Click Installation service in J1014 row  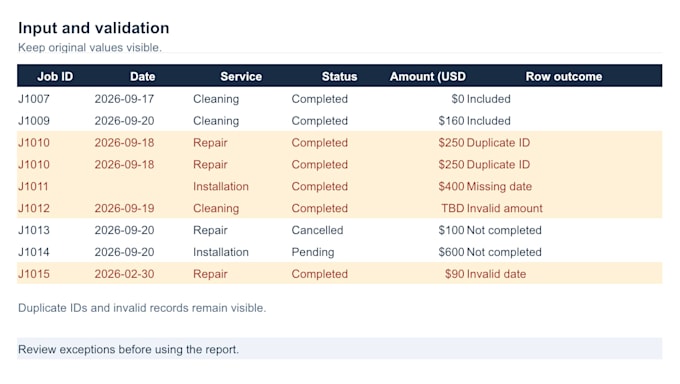221,252
